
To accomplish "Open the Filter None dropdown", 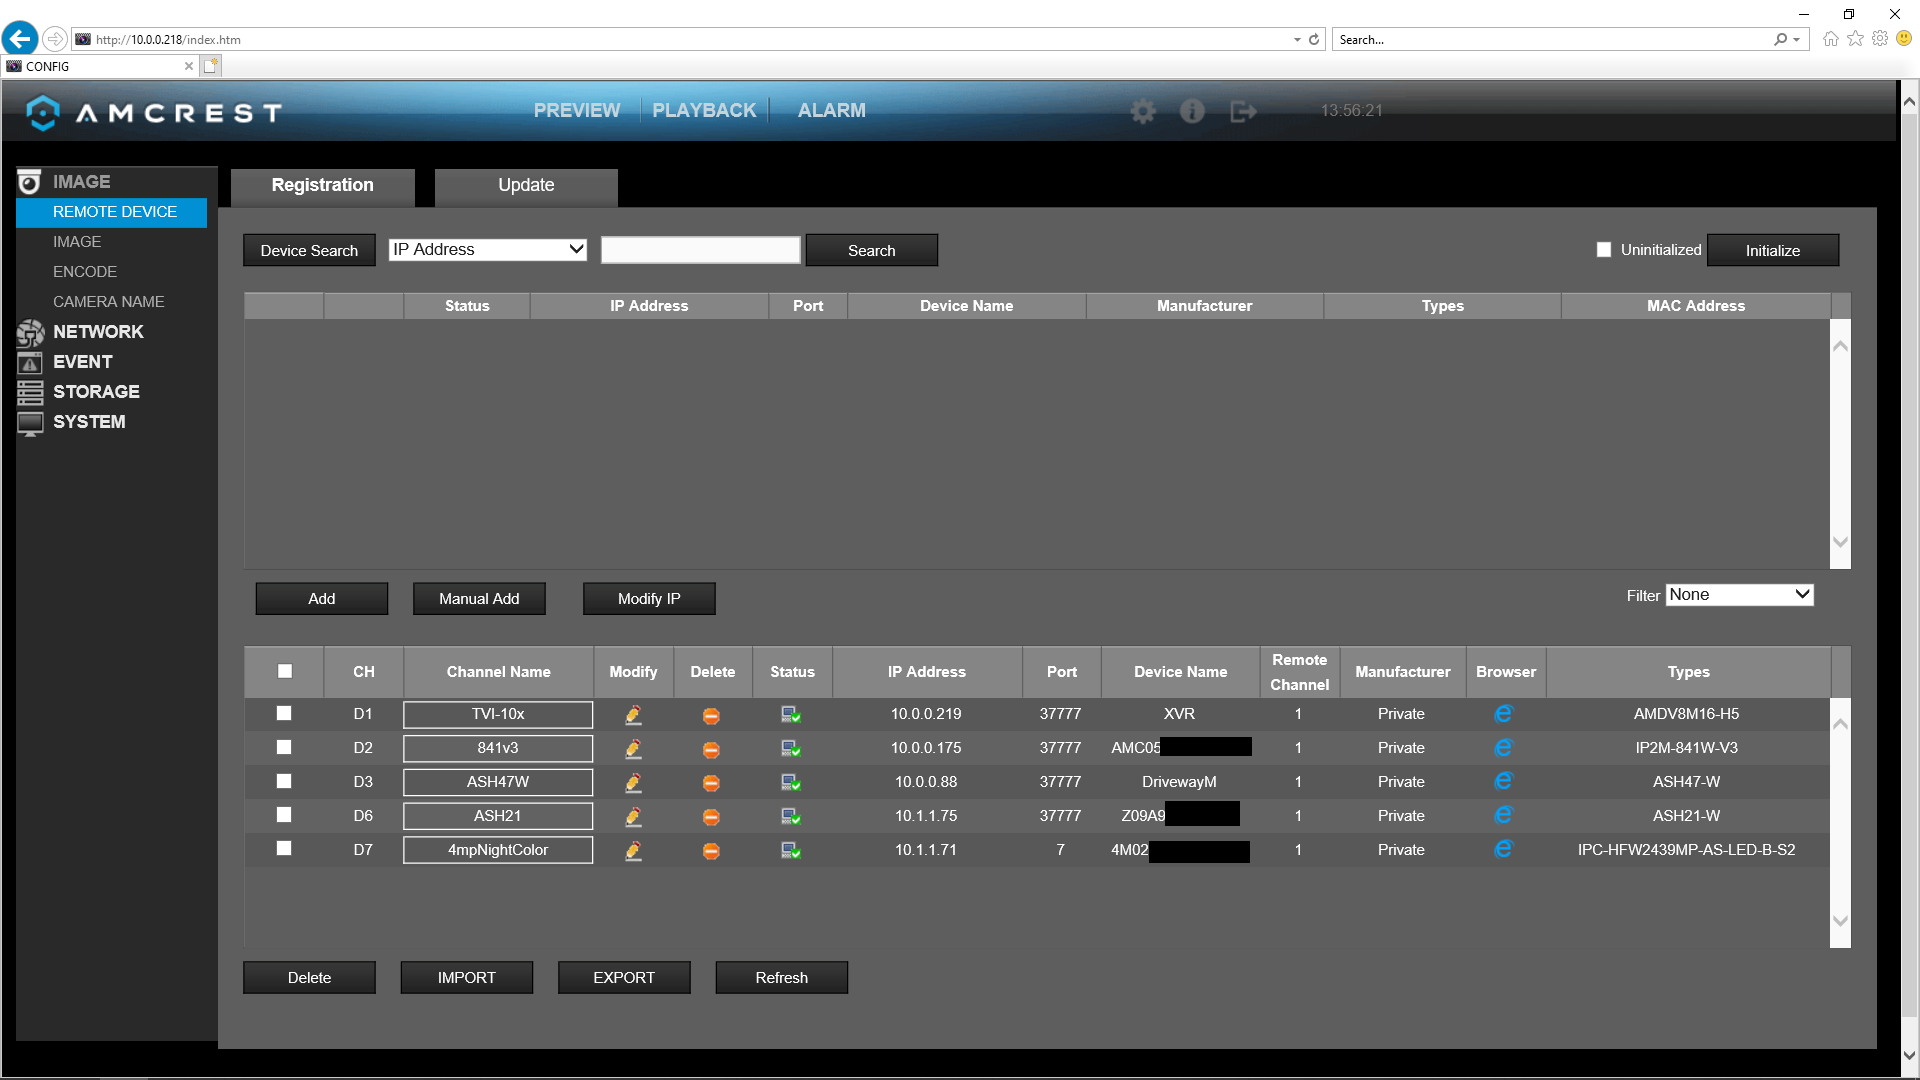I will coord(1739,595).
